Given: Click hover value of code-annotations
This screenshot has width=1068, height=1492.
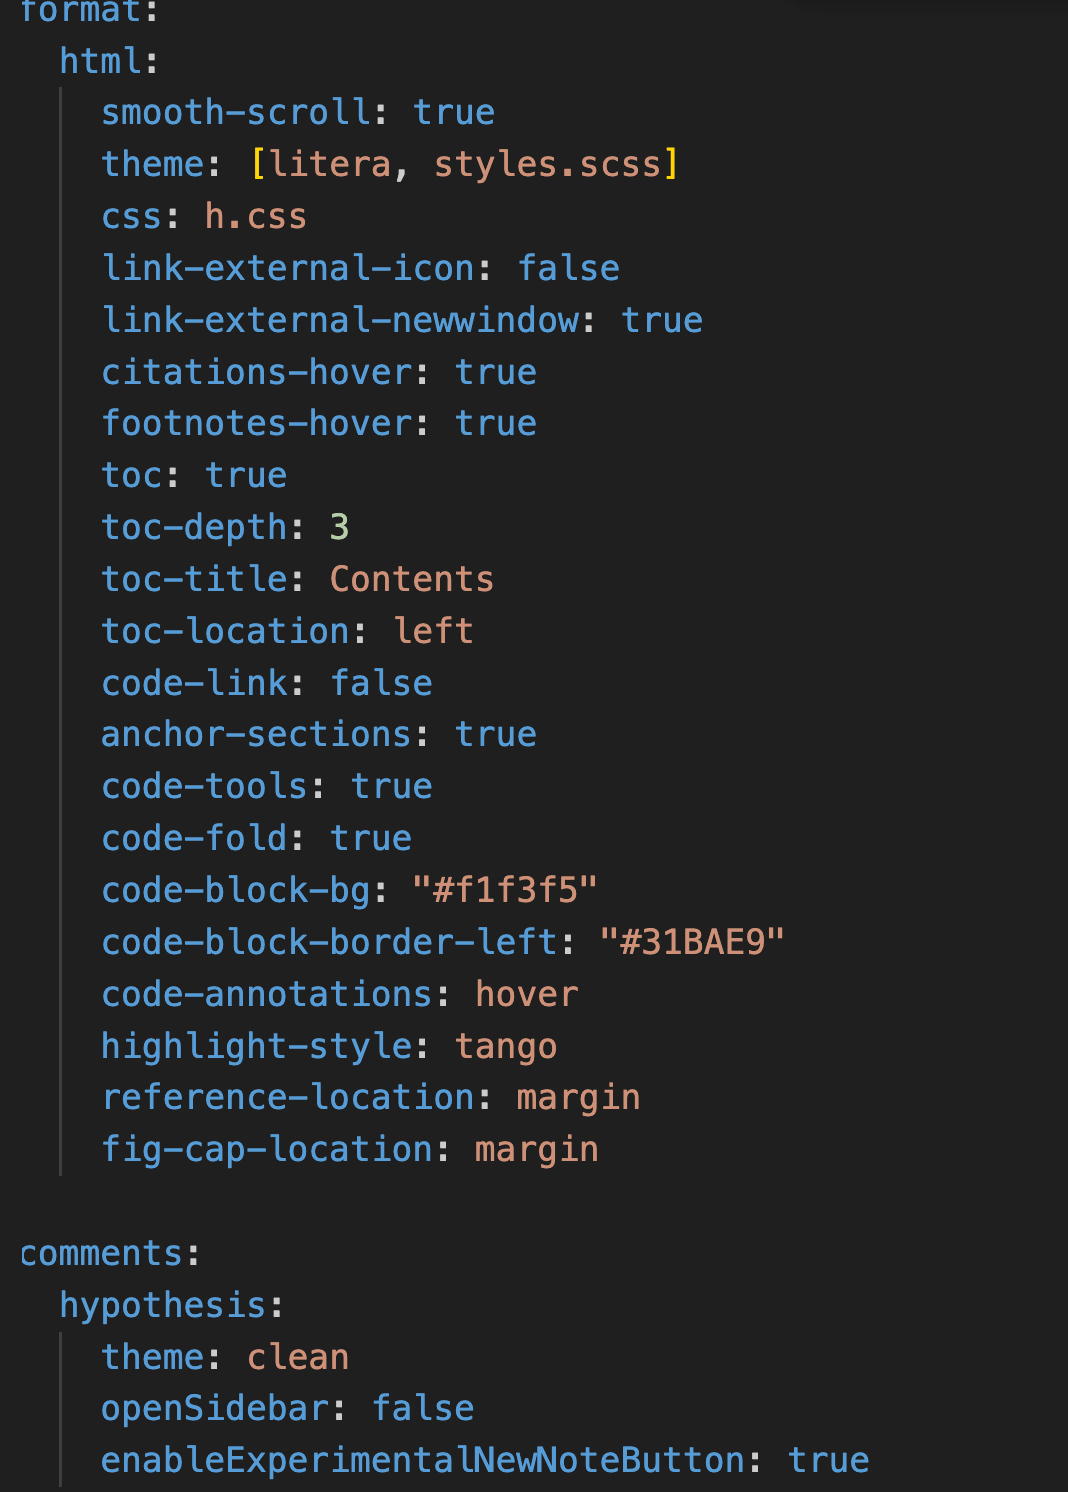Looking at the screenshot, I should (x=526, y=994).
